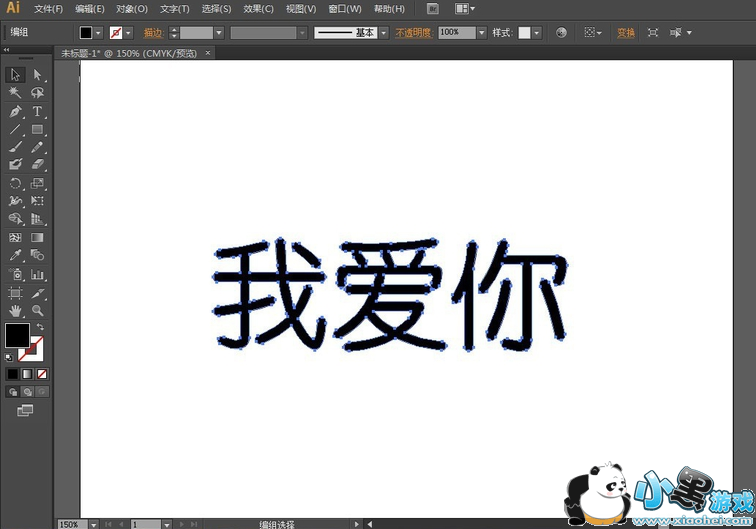Open the 基本 brush definition dropdown
This screenshot has width=756, height=529.
[x=384, y=33]
